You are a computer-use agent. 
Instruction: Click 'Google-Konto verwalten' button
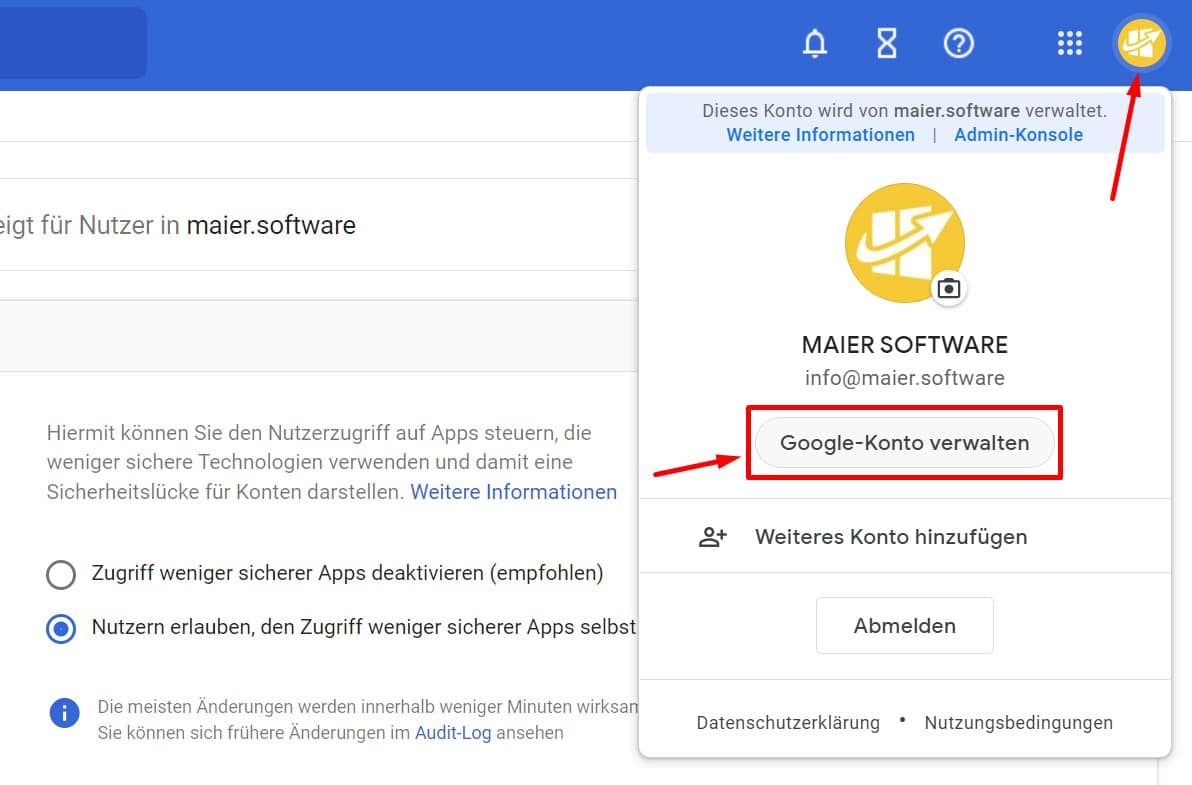pyautogui.click(x=904, y=443)
